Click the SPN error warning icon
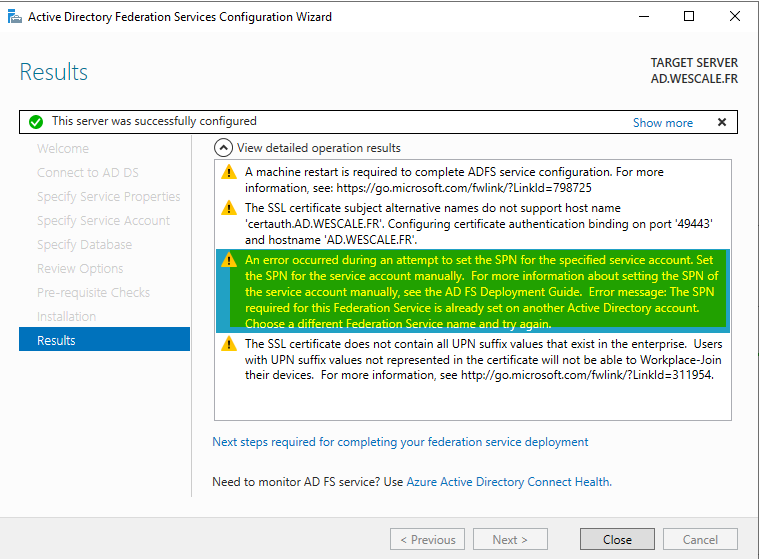The height and width of the screenshot is (559, 759). pos(228,260)
